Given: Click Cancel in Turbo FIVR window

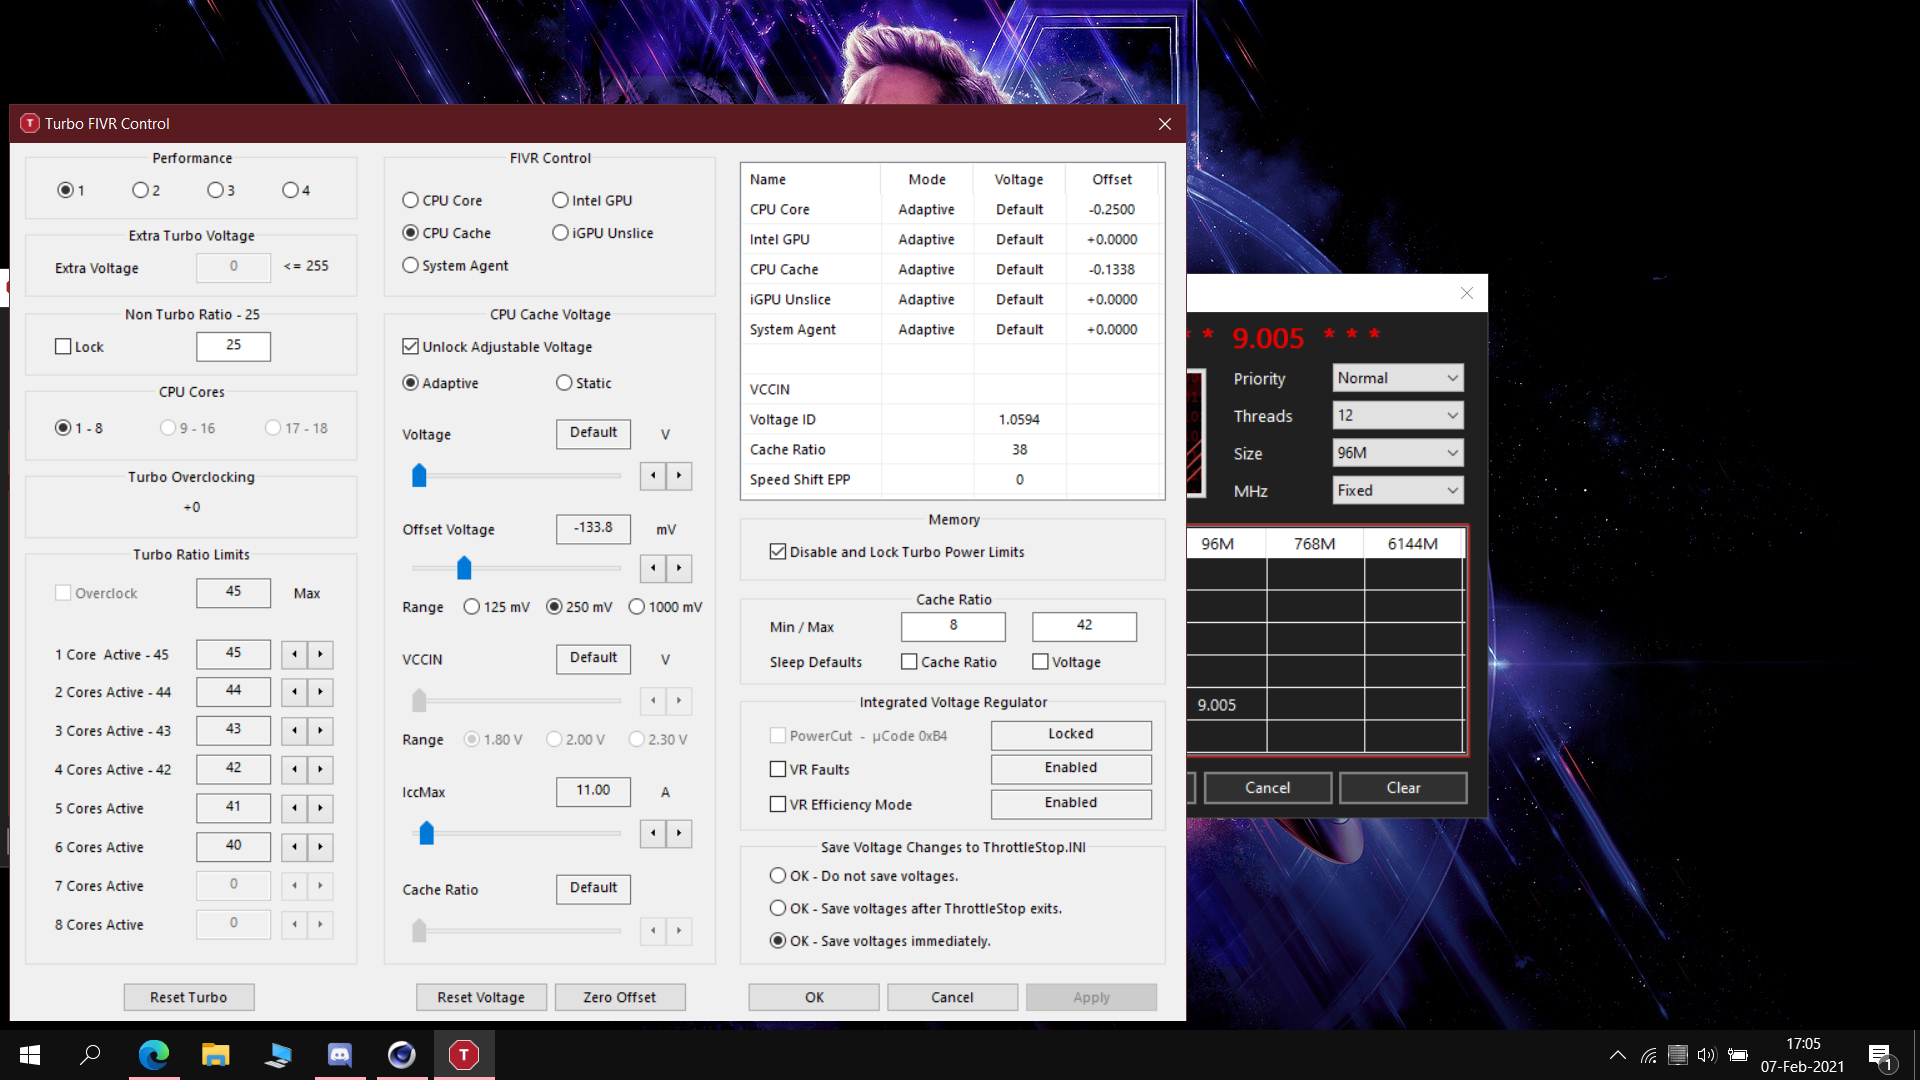Looking at the screenshot, I should pos(952,997).
